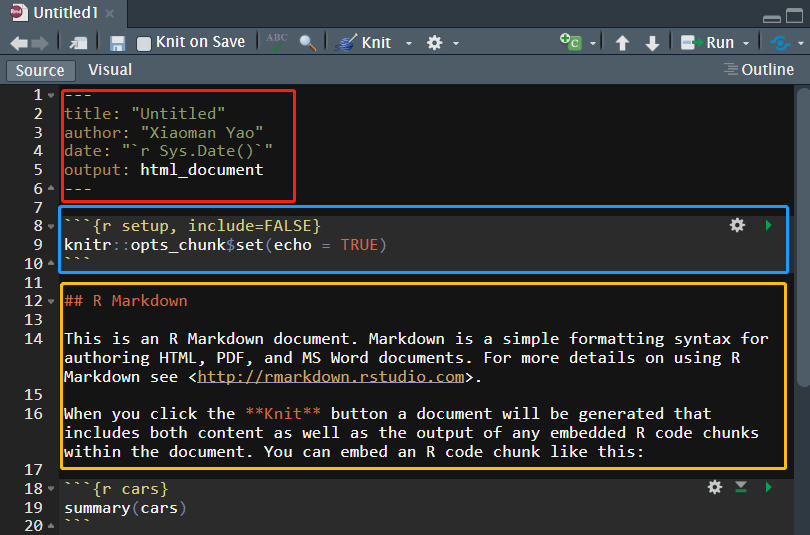Run the cars chunk
This screenshot has width=810, height=535.
pyautogui.click(x=768, y=487)
